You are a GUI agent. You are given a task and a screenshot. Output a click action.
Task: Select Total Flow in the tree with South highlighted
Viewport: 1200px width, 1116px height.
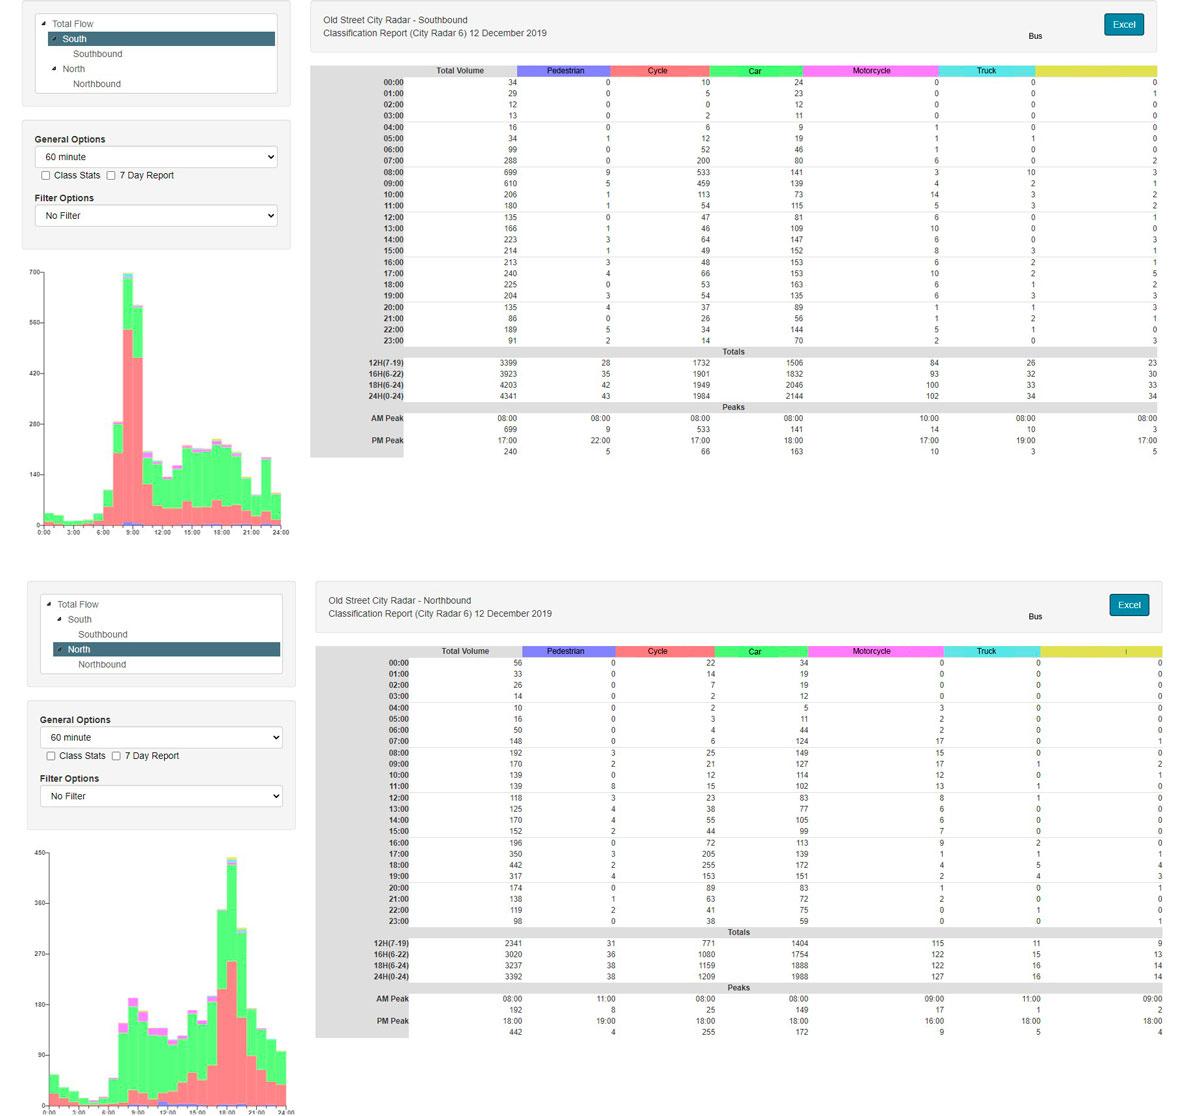(x=73, y=24)
